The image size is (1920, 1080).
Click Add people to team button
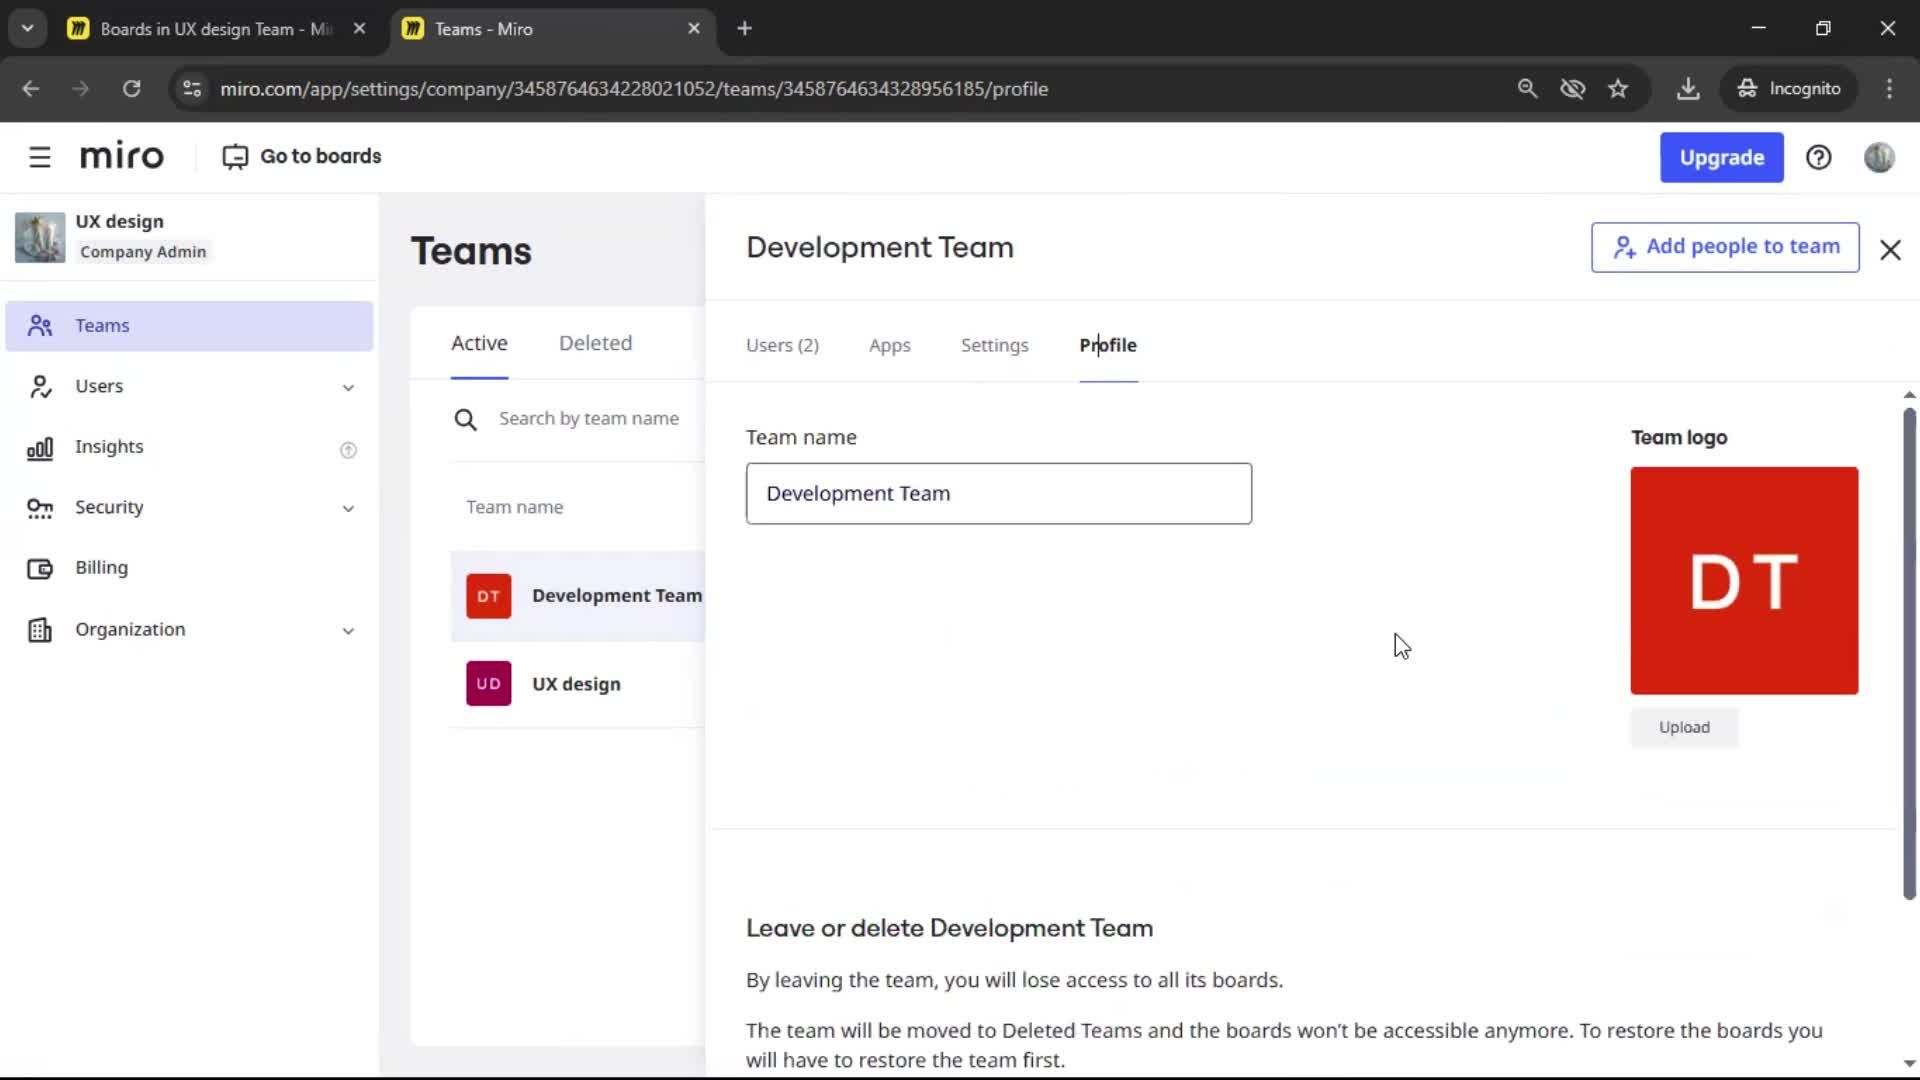point(1725,247)
